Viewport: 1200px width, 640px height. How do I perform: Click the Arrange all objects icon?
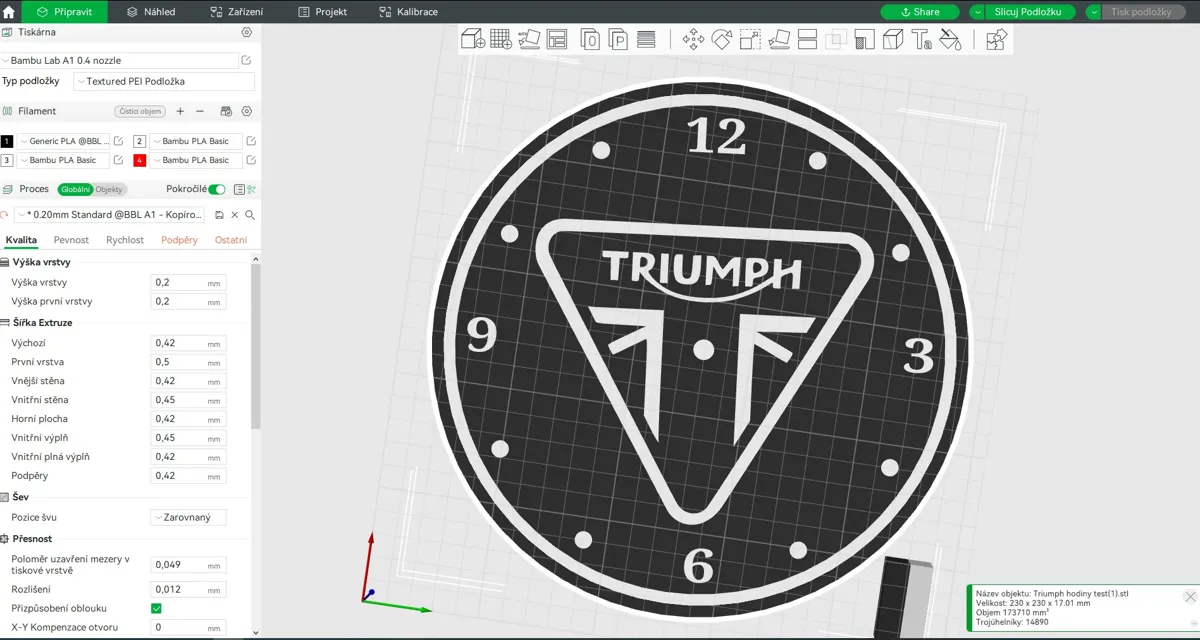tap(557, 39)
